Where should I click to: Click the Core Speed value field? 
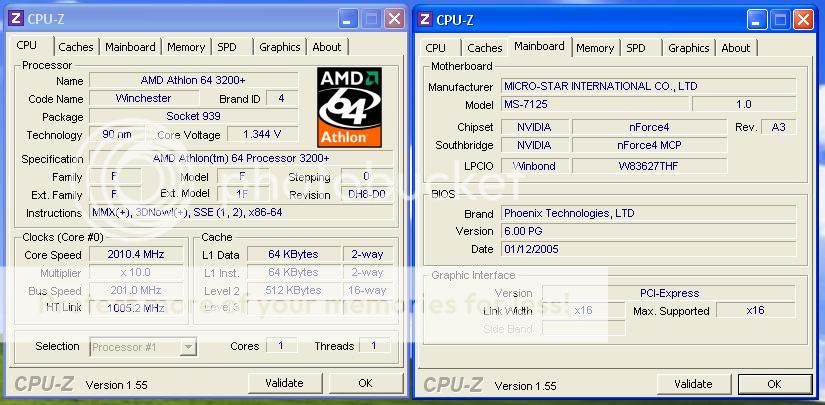[x=136, y=255]
